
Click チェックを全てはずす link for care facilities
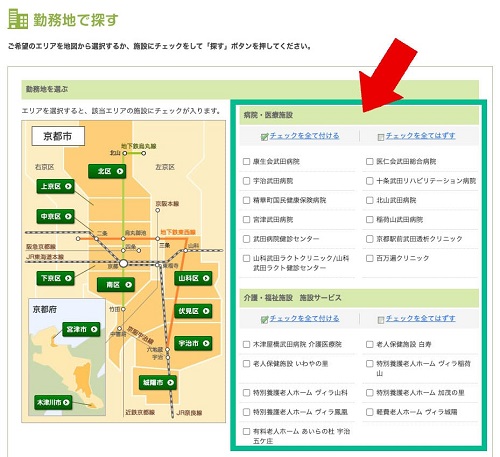[421, 318]
